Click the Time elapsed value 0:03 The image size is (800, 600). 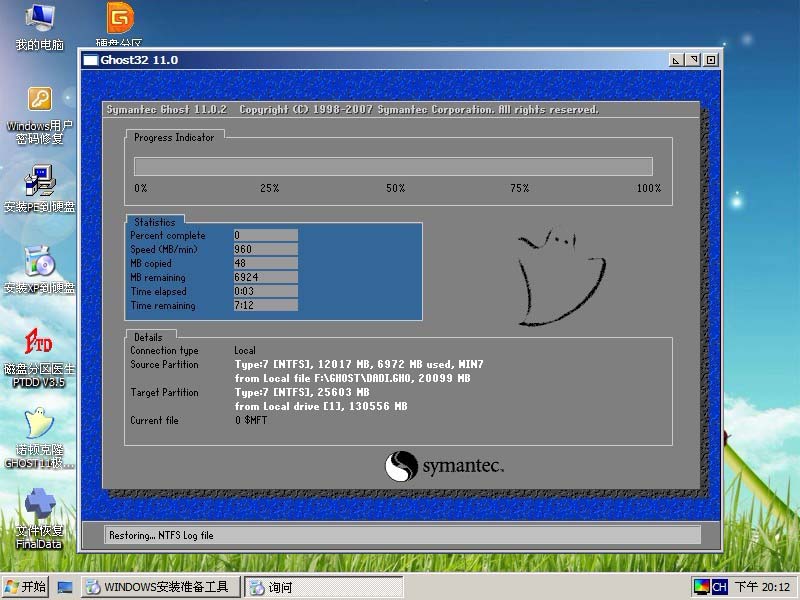pos(266,291)
